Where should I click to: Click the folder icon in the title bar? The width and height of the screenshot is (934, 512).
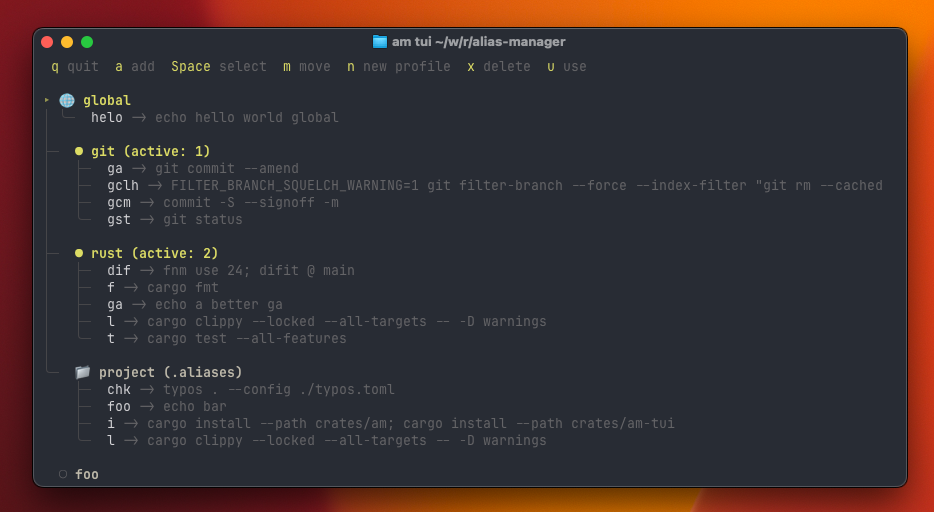point(380,42)
